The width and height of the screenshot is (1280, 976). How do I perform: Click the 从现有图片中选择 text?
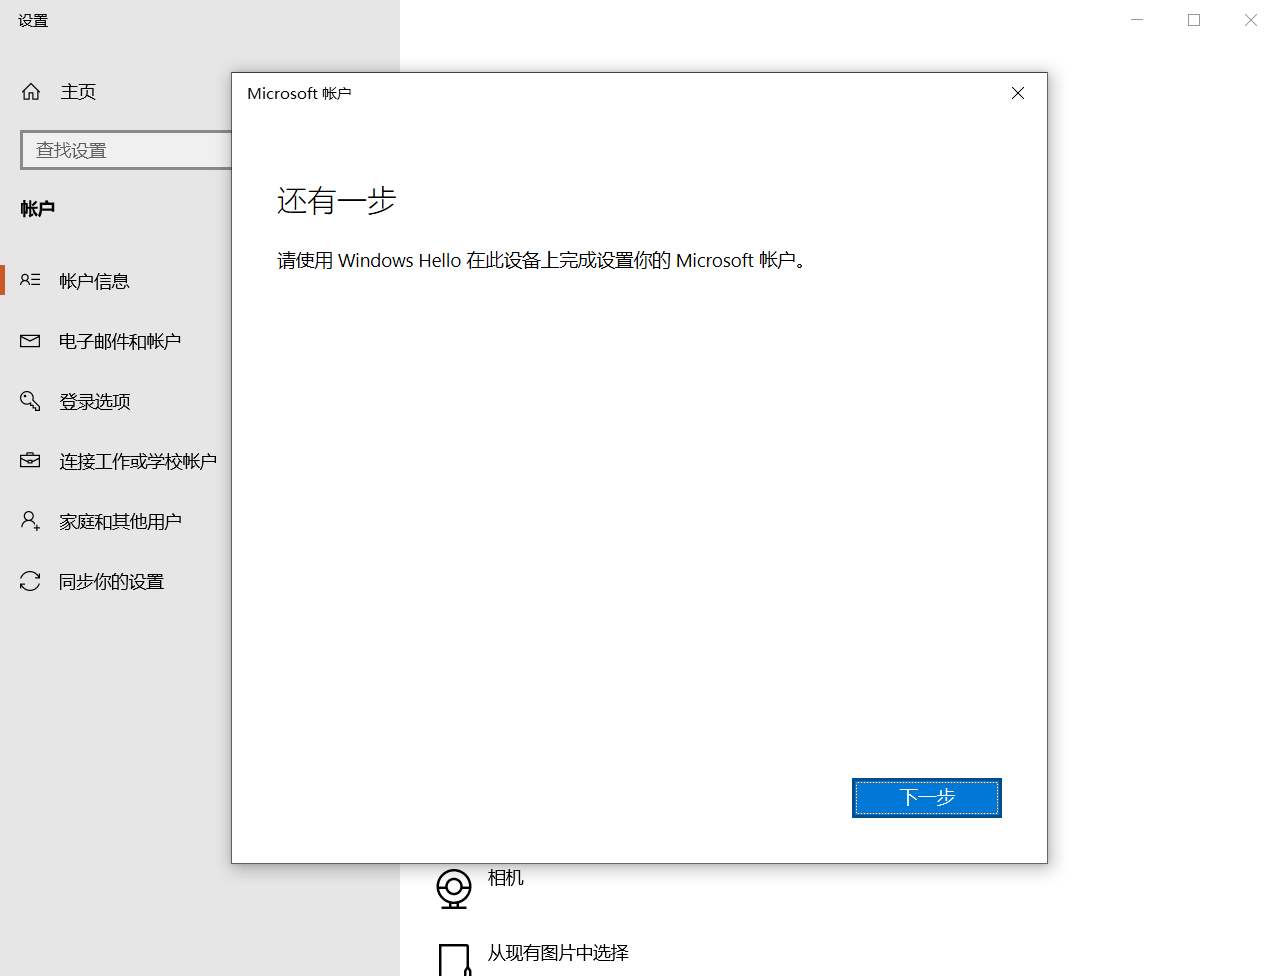[558, 953]
